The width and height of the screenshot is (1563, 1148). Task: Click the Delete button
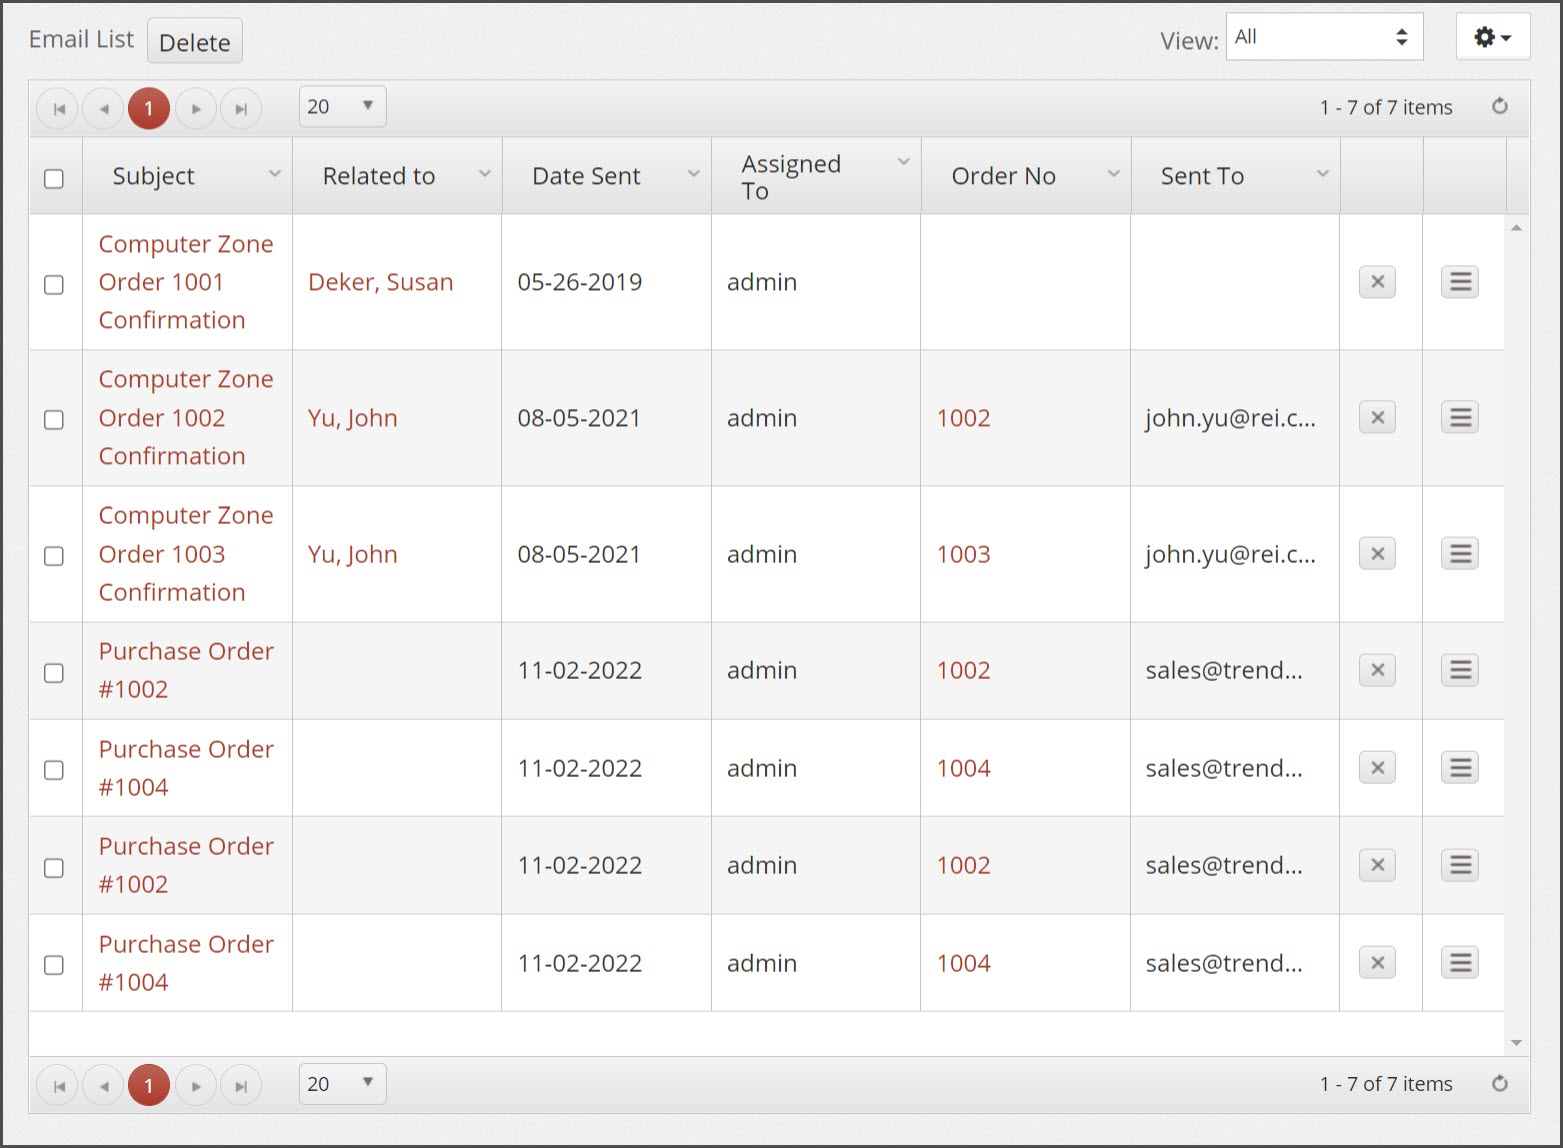tap(195, 41)
